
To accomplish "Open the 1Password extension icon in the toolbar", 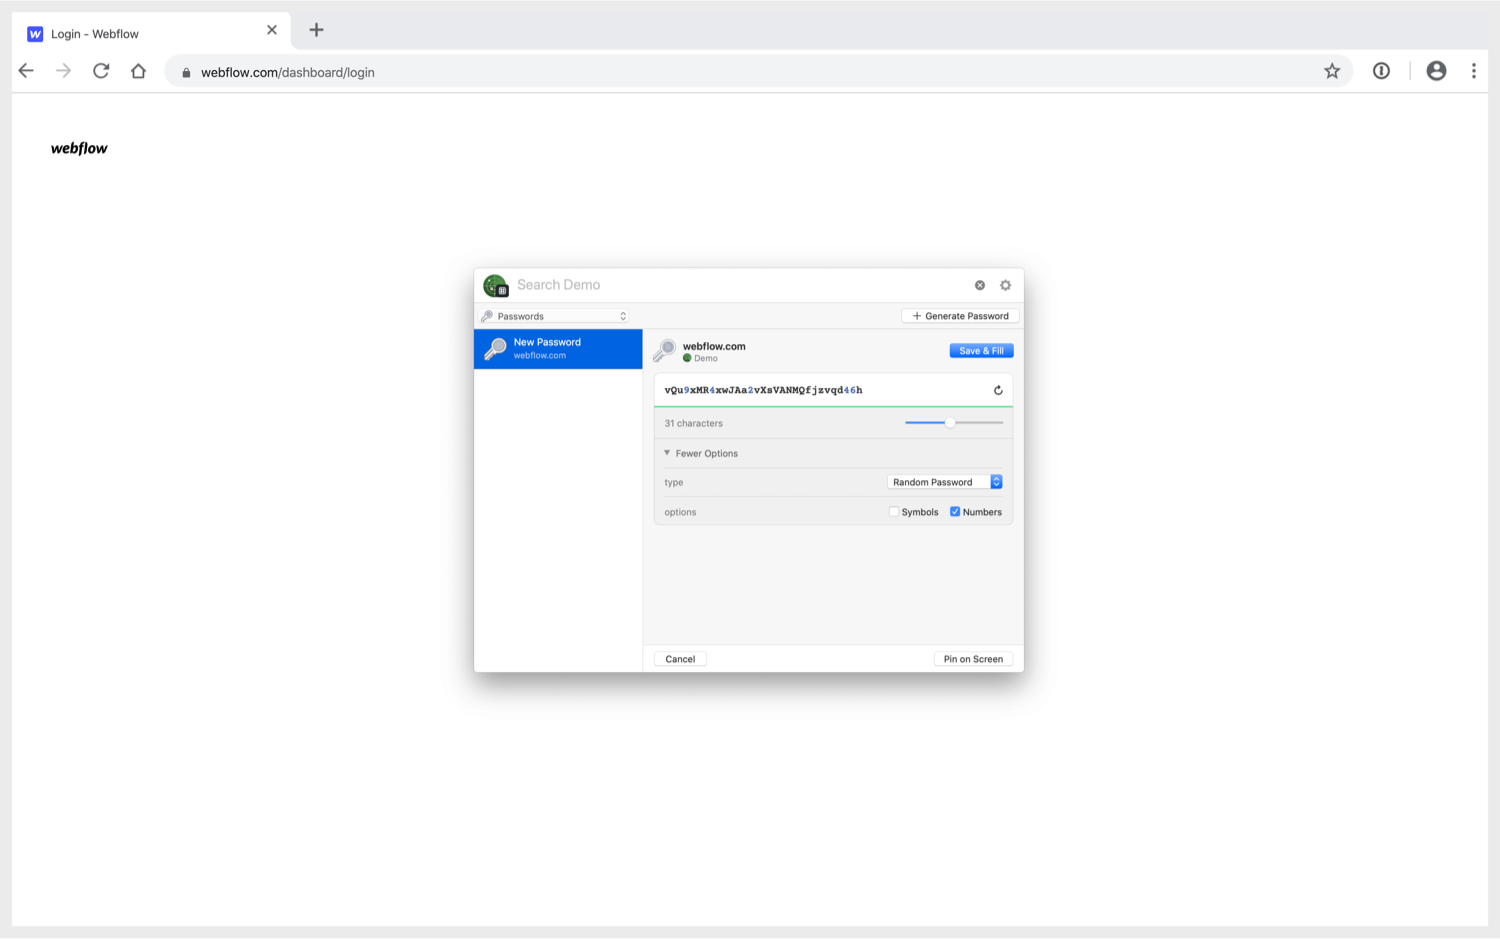I will (x=1381, y=71).
